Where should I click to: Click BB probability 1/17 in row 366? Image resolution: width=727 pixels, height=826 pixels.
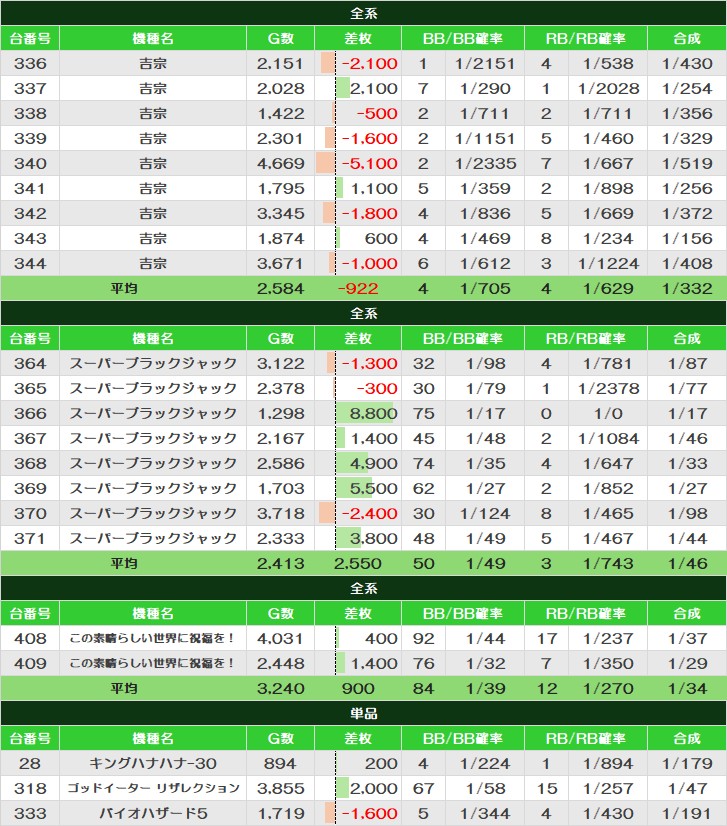(x=485, y=414)
